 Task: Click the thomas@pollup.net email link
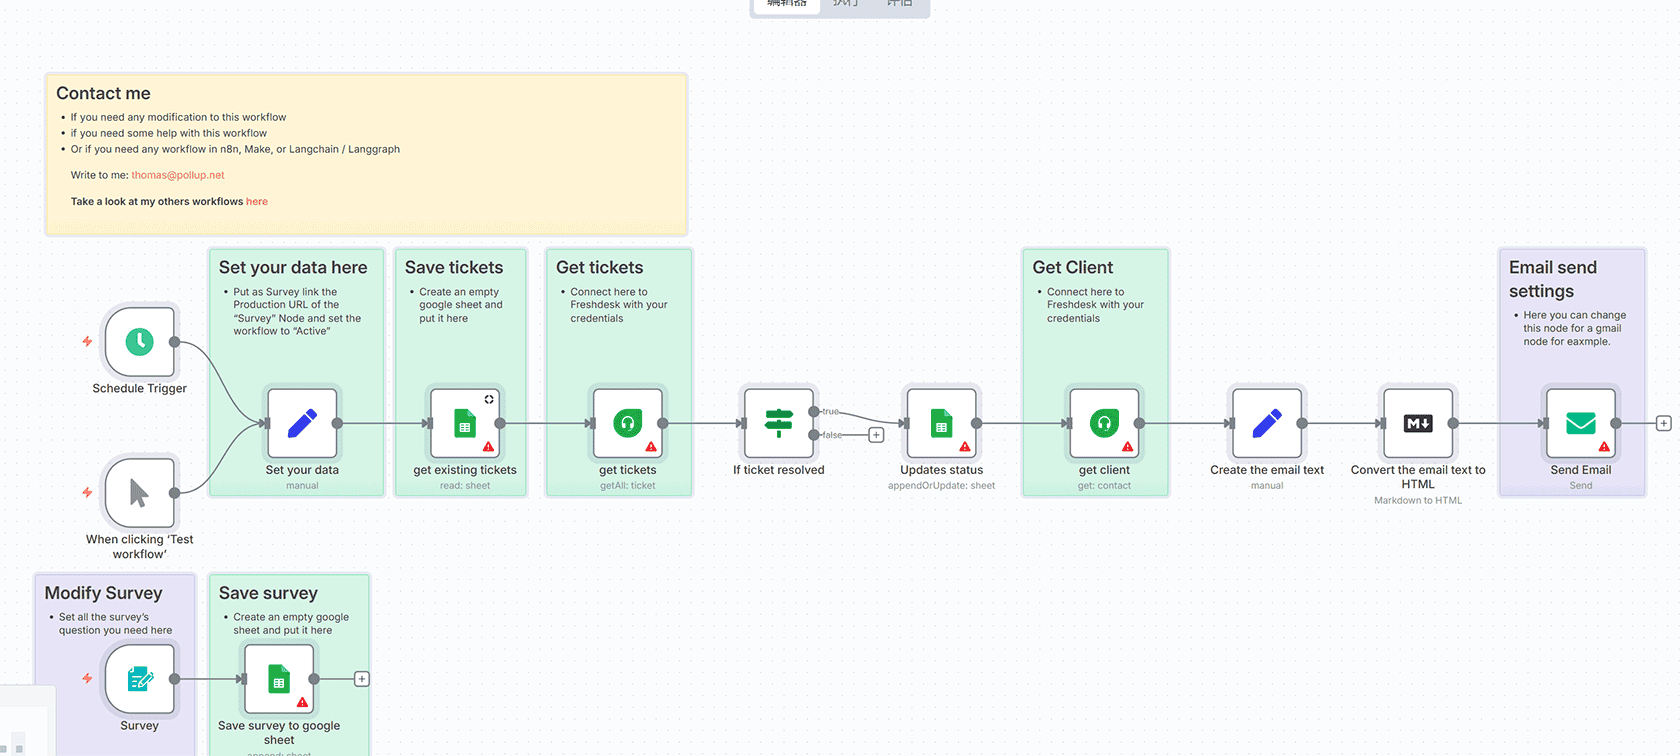point(178,175)
